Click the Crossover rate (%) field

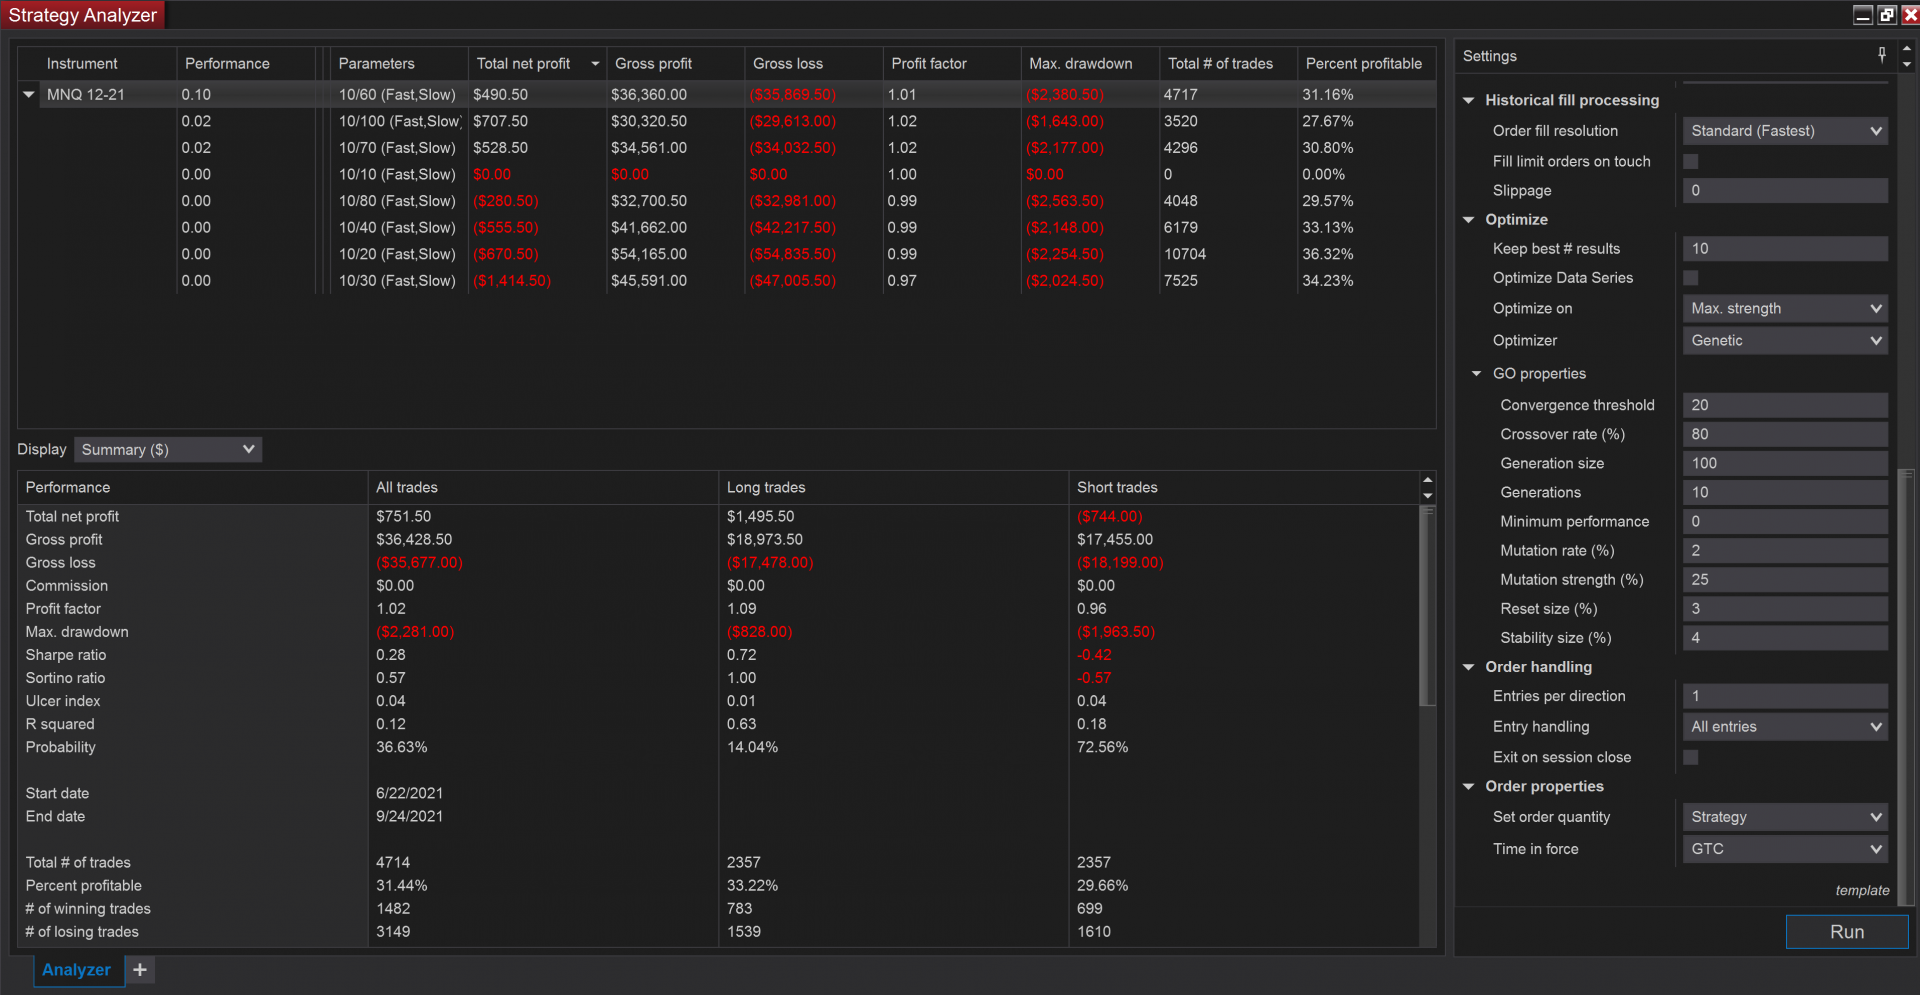click(x=1785, y=434)
